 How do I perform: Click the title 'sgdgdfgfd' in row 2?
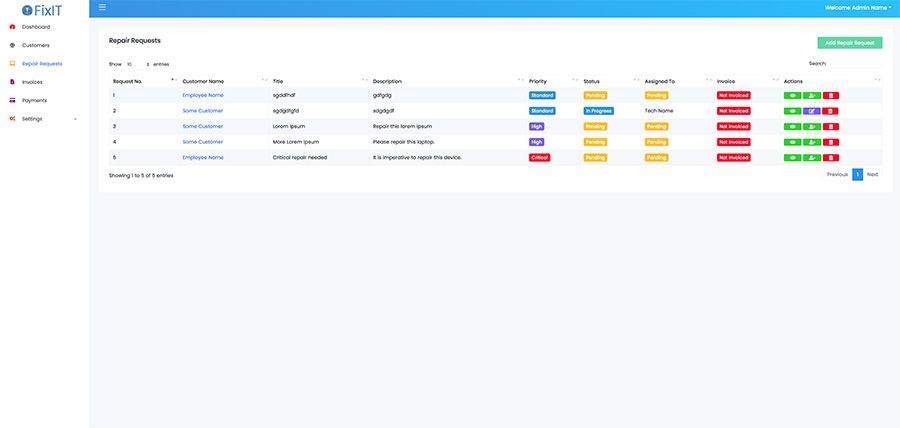[286, 111]
